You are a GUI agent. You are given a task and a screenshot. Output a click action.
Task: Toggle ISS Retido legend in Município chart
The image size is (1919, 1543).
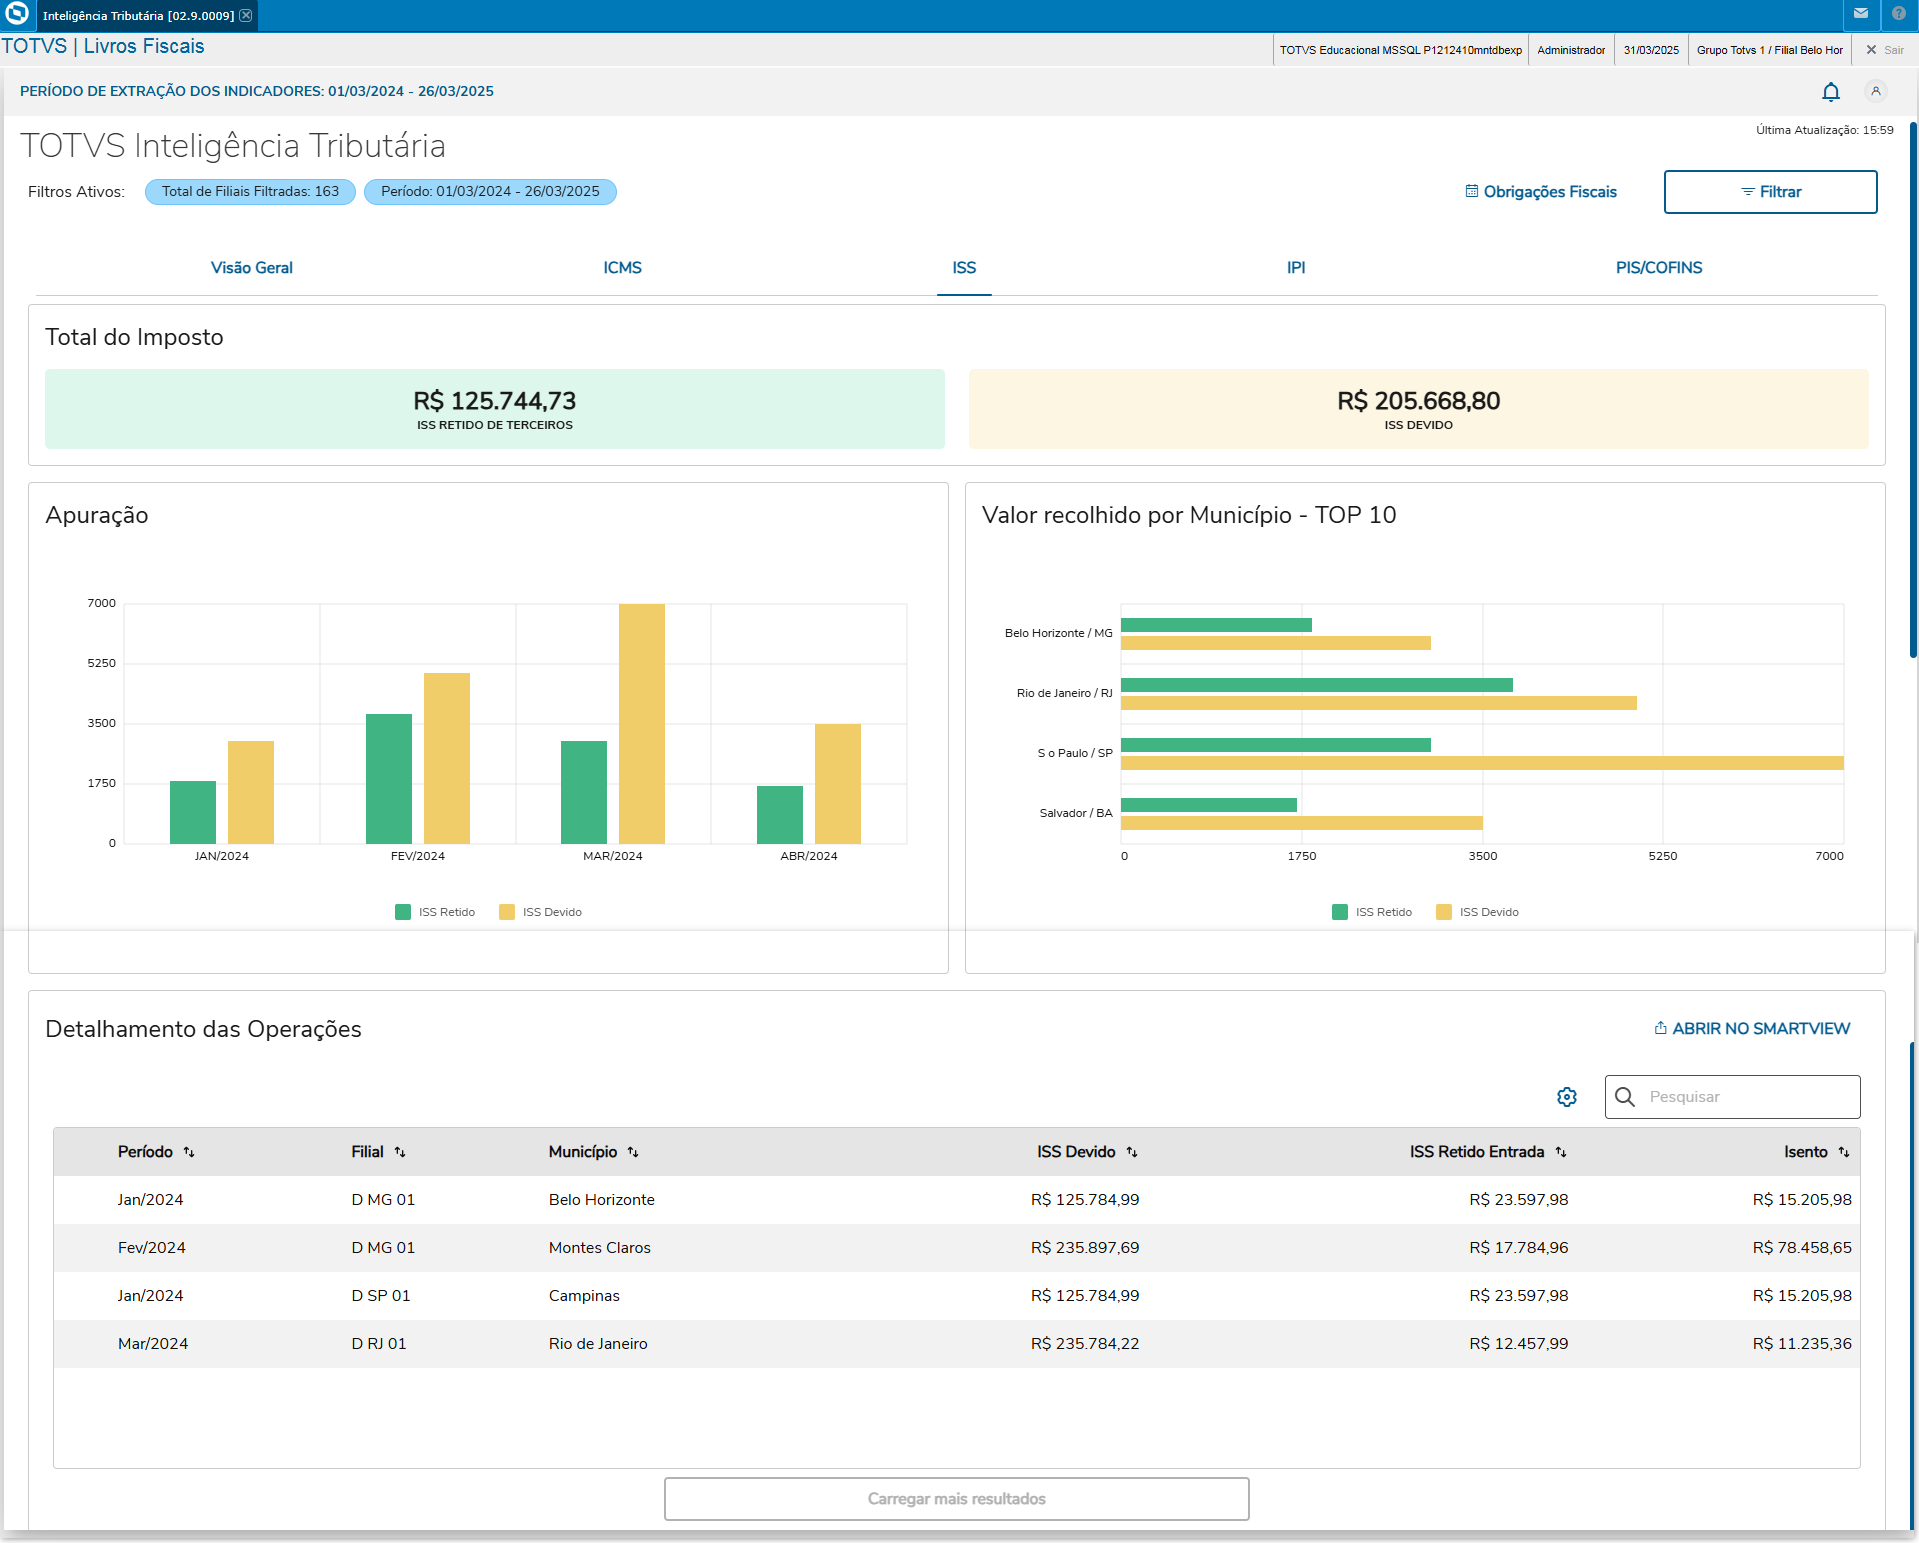(x=1372, y=912)
